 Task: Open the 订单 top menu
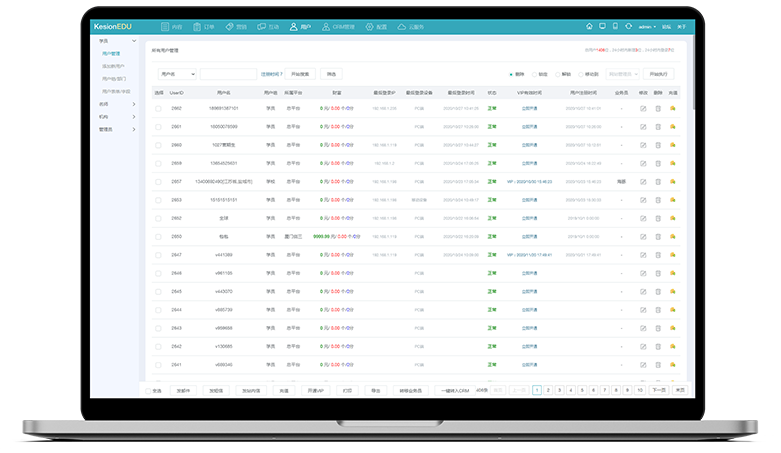(x=205, y=26)
